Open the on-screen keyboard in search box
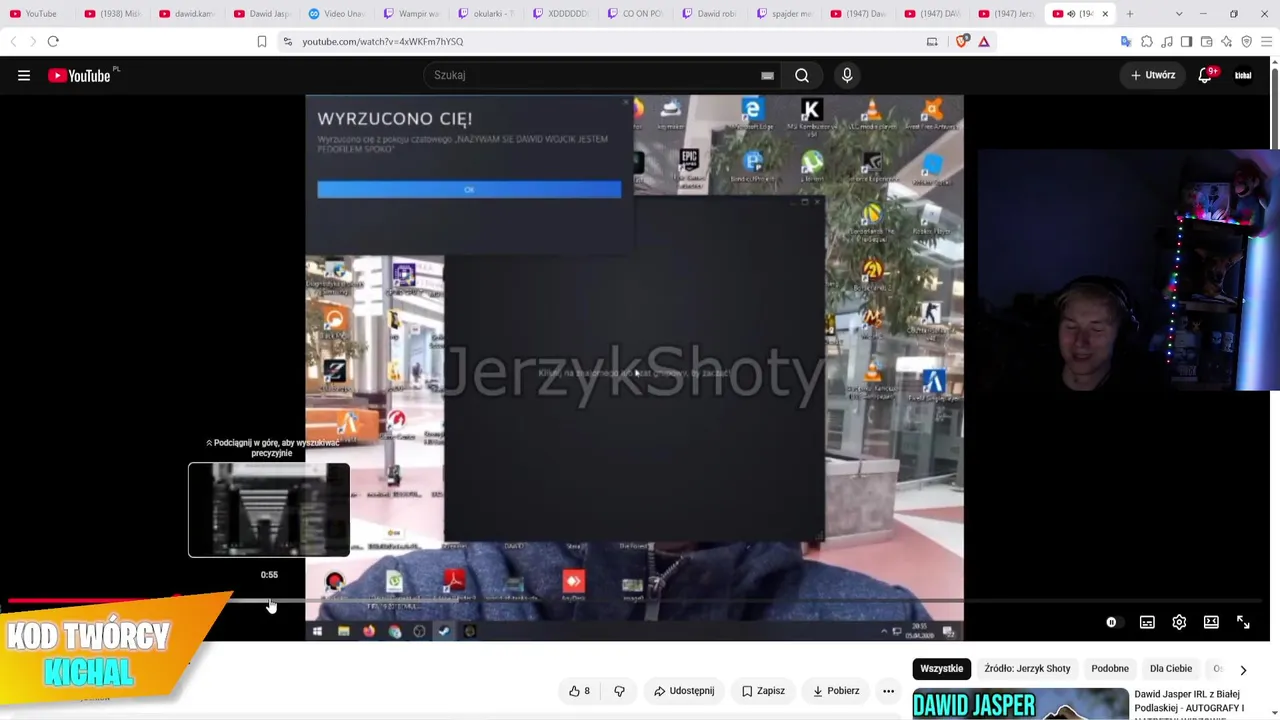This screenshot has width=1280, height=720. click(767, 75)
